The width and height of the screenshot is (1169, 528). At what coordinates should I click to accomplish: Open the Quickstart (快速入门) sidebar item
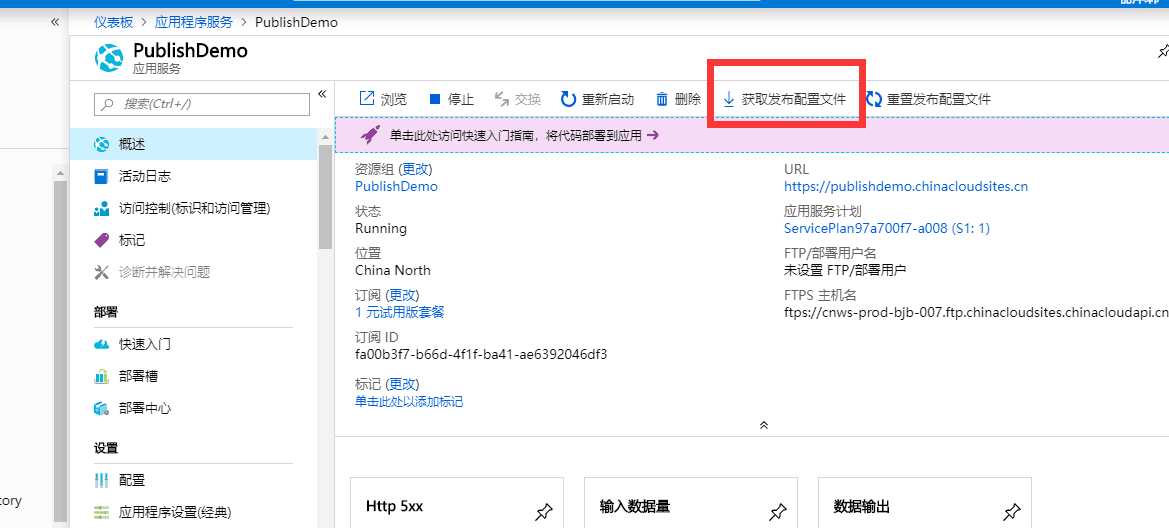point(194,345)
